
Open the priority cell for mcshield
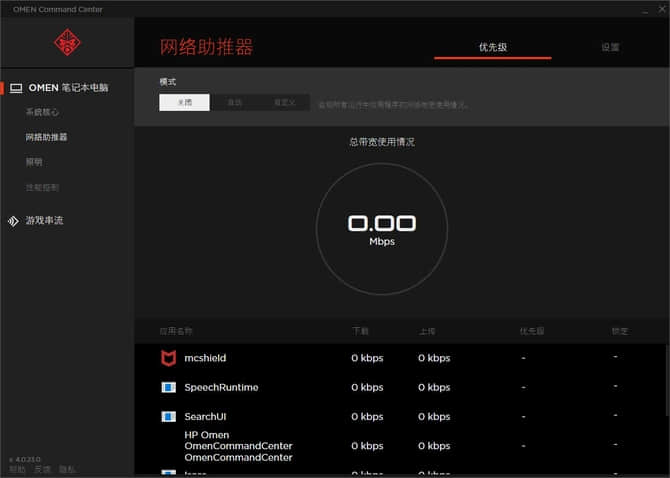(x=523, y=358)
